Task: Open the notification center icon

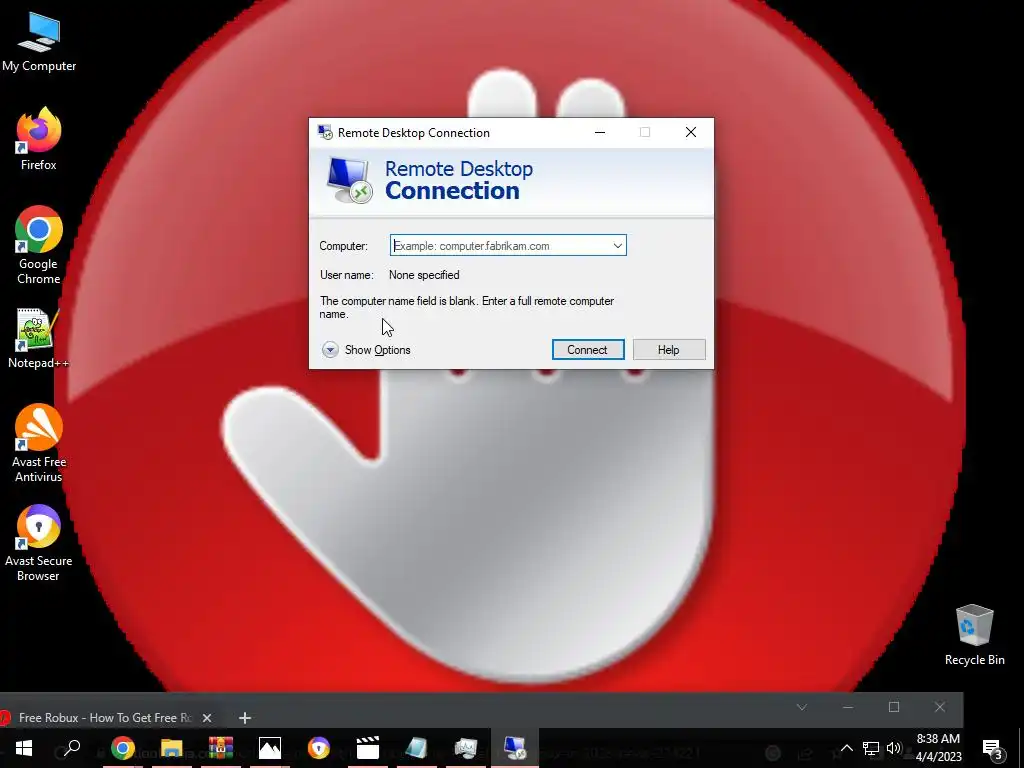Action: 993,750
